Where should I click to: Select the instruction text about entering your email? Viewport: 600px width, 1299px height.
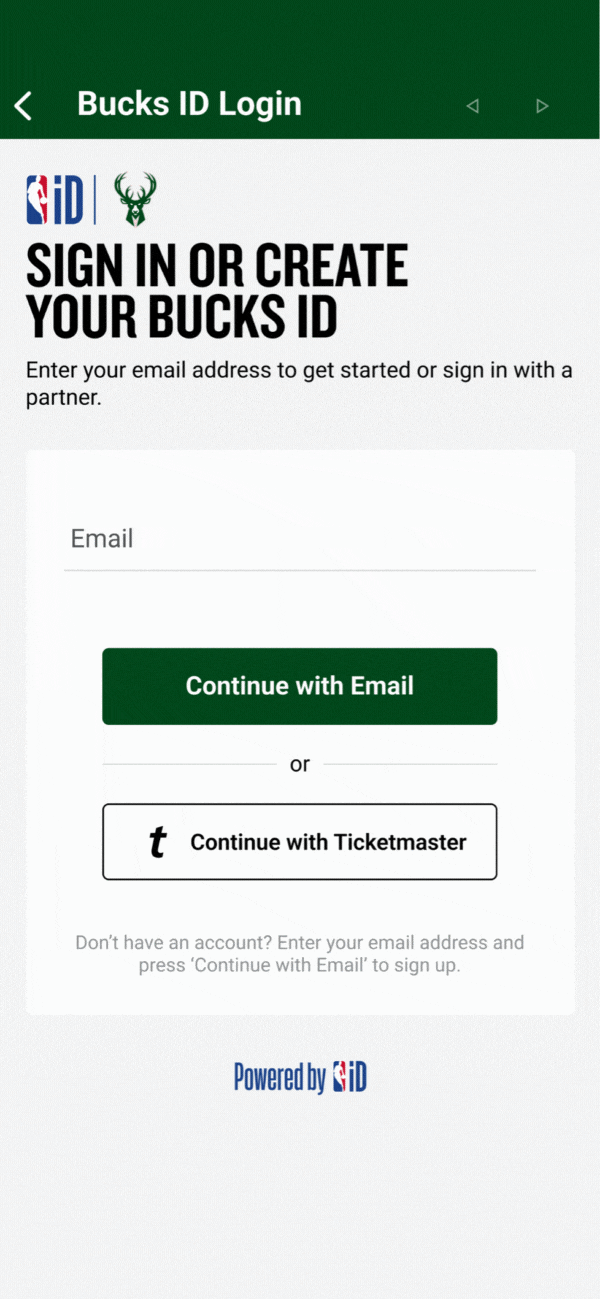click(x=299, y=381)
